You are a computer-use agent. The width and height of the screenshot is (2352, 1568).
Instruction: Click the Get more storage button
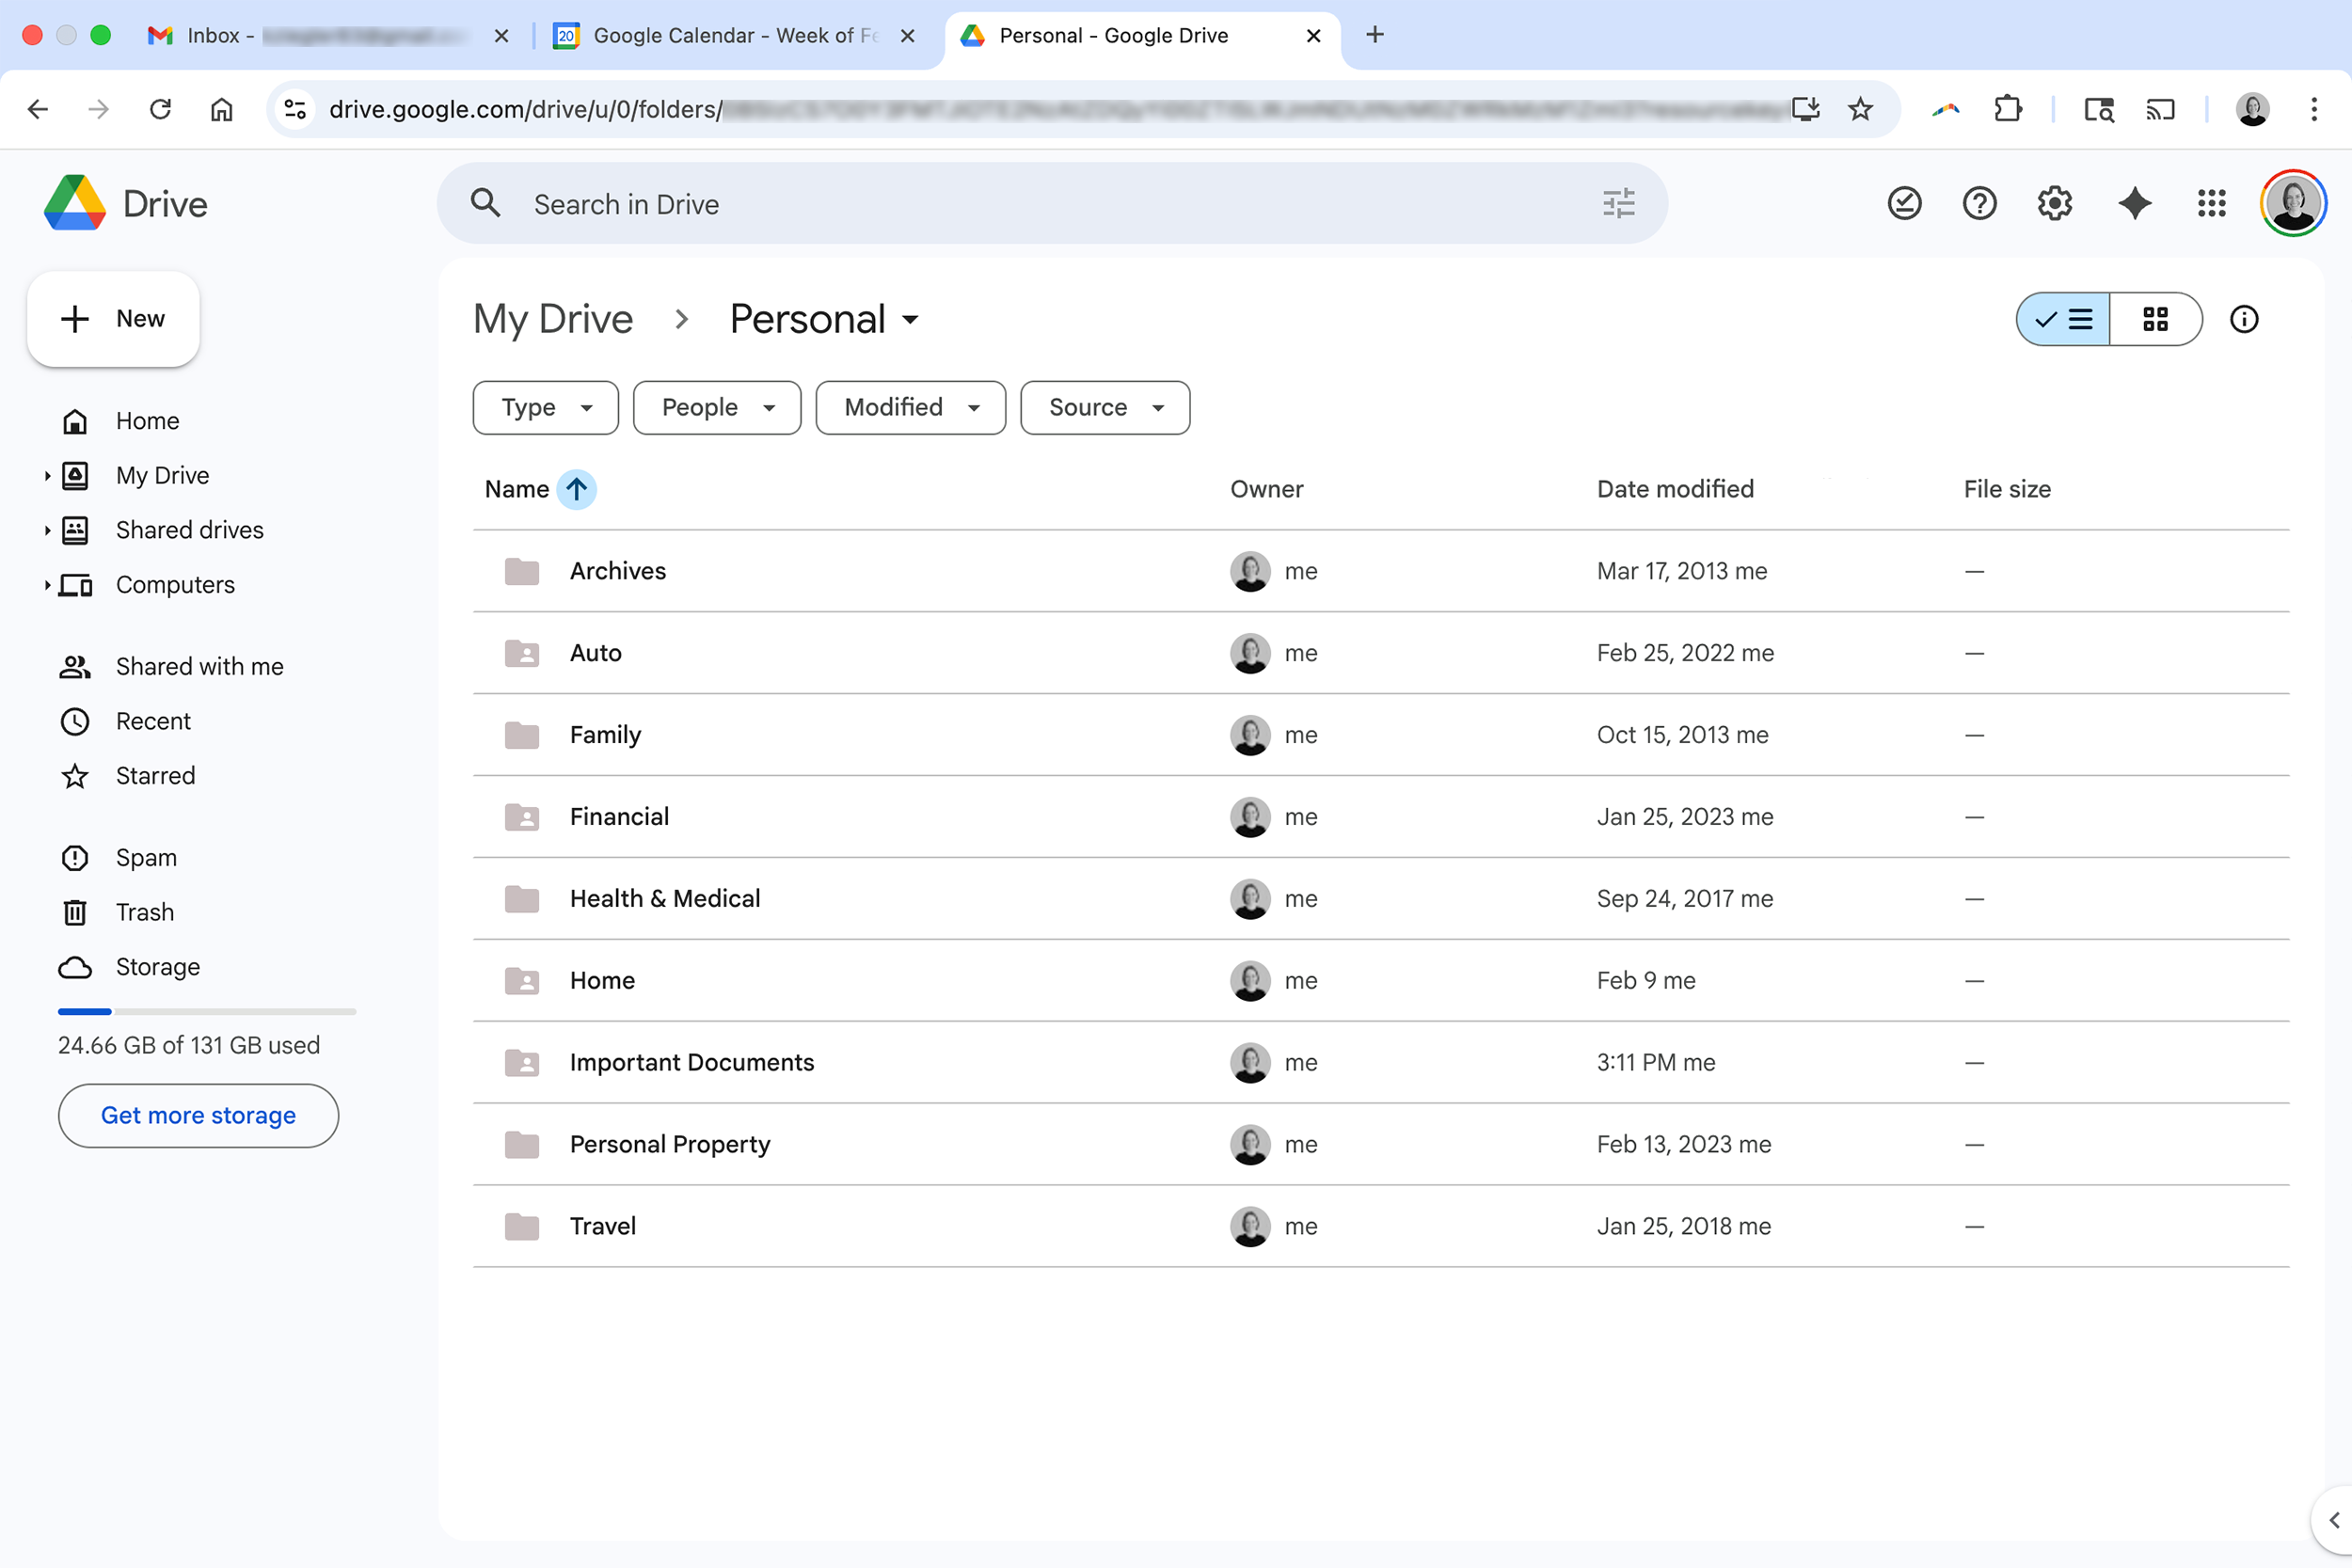click(198, 1115)
